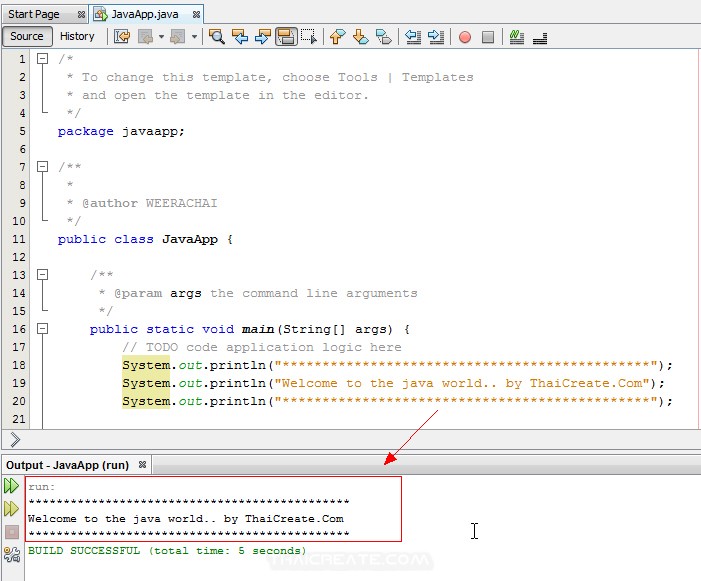Click the Uncomment lines icon

[x=540, y=38]
